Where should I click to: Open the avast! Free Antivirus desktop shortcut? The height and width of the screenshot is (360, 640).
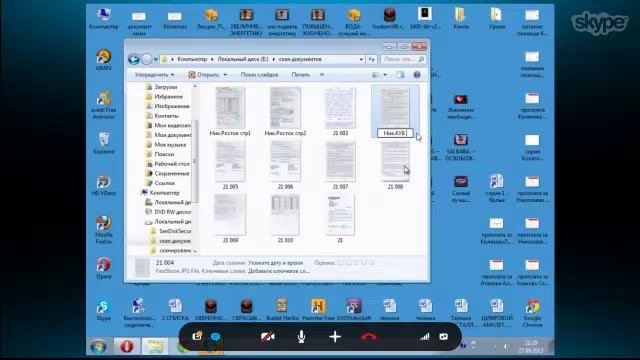coord(104,105)
